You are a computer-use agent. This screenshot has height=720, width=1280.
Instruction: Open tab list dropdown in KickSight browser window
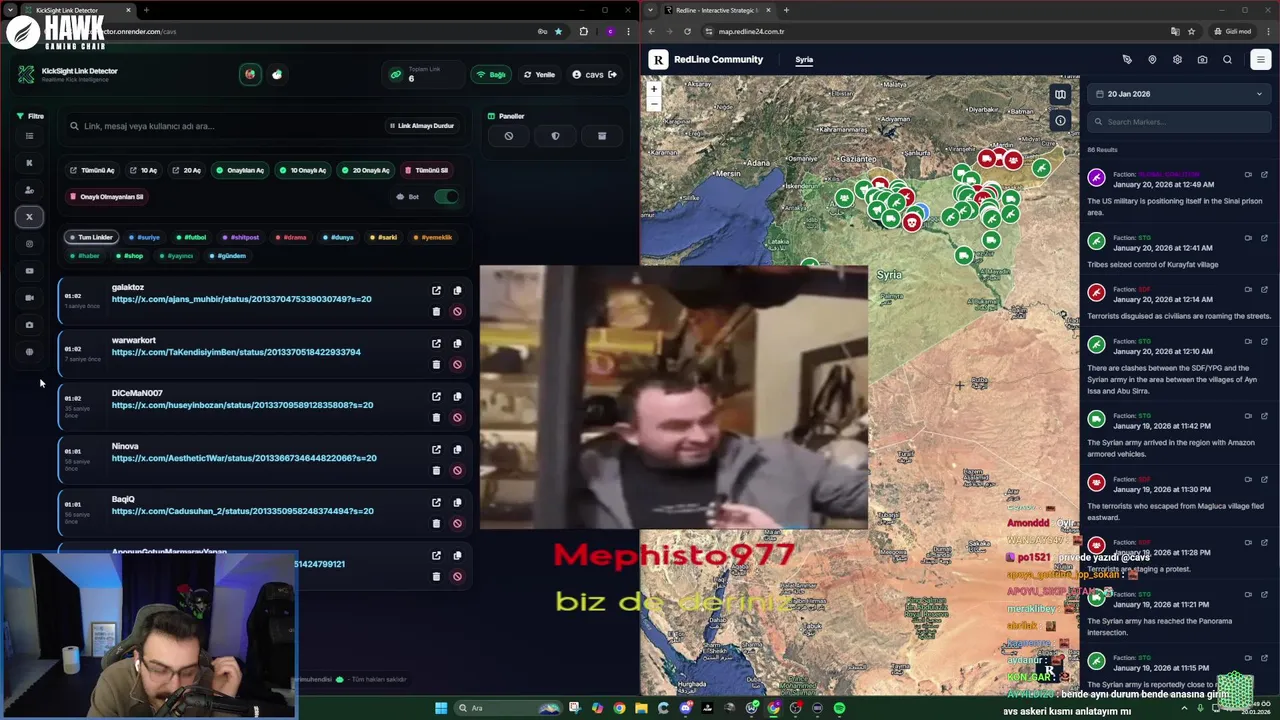pyautogui.click(x=11, y=10)
